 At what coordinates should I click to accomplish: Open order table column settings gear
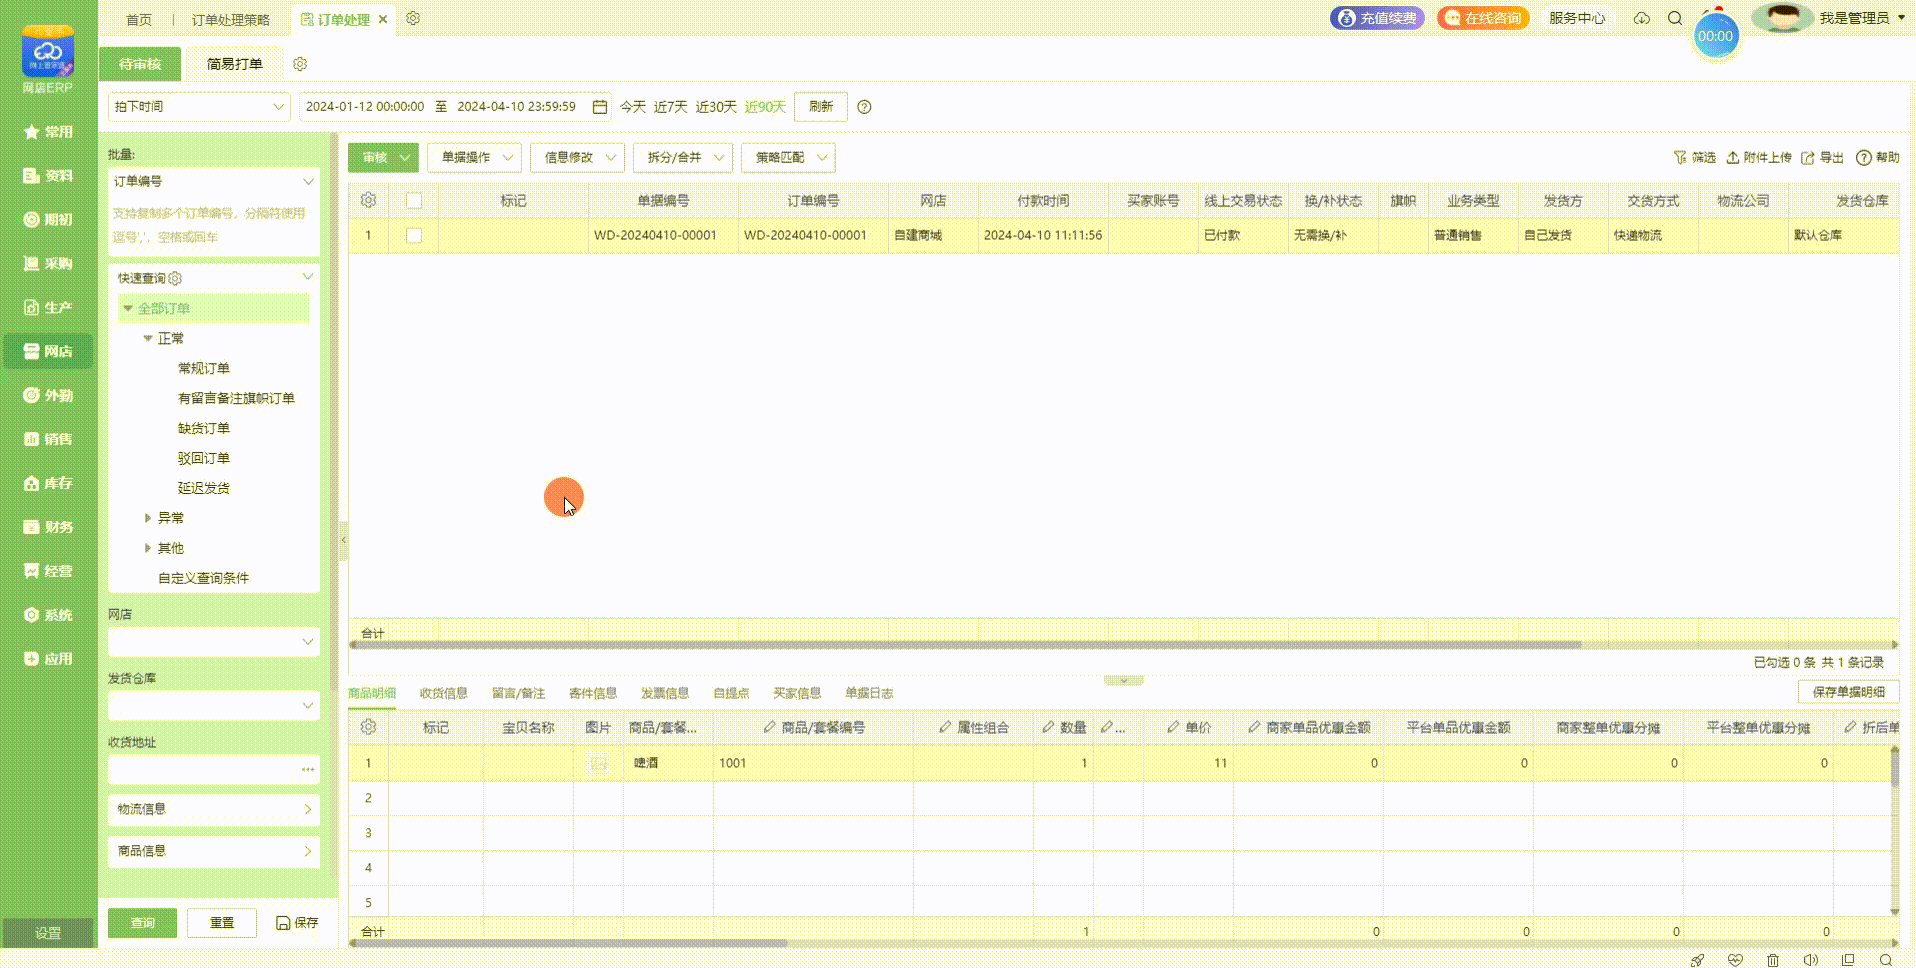pyautogui.click(x=368, y=201)
